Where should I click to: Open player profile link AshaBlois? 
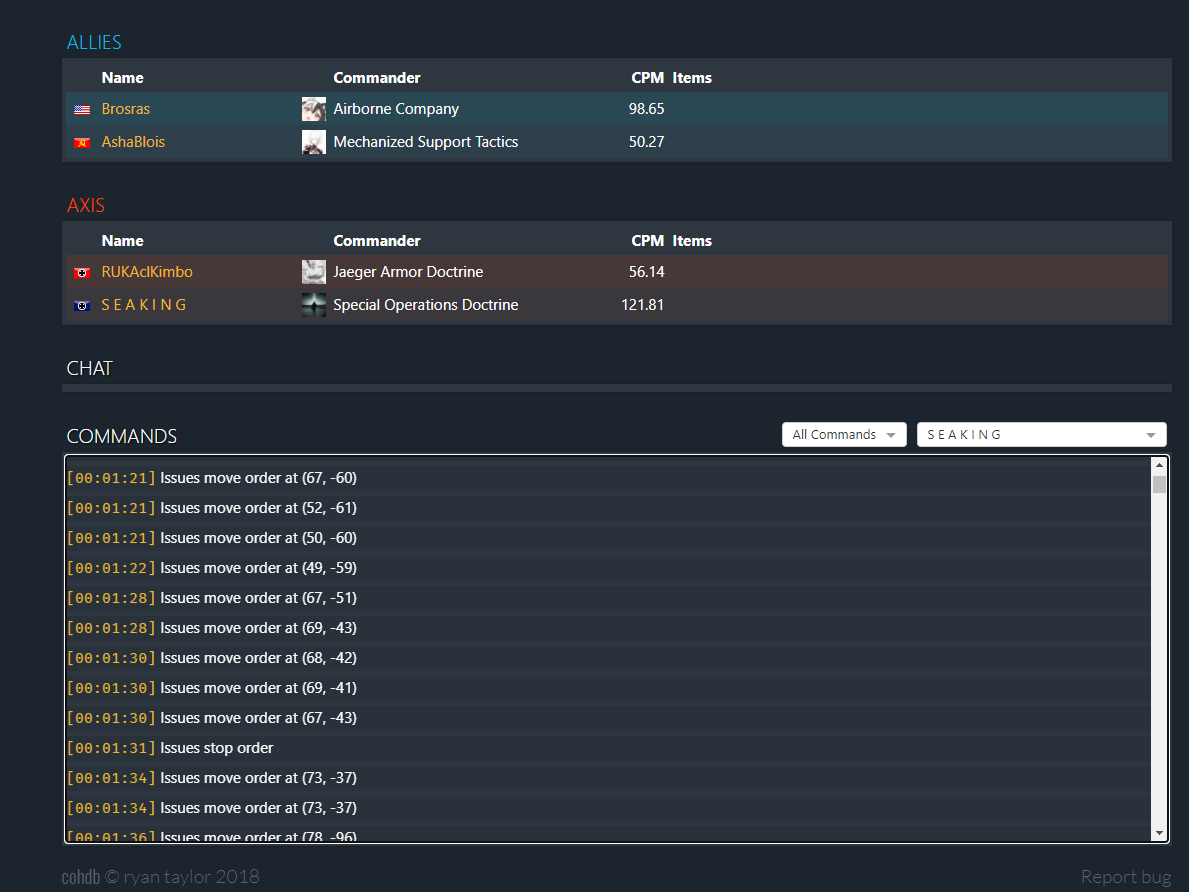[133, 142]
